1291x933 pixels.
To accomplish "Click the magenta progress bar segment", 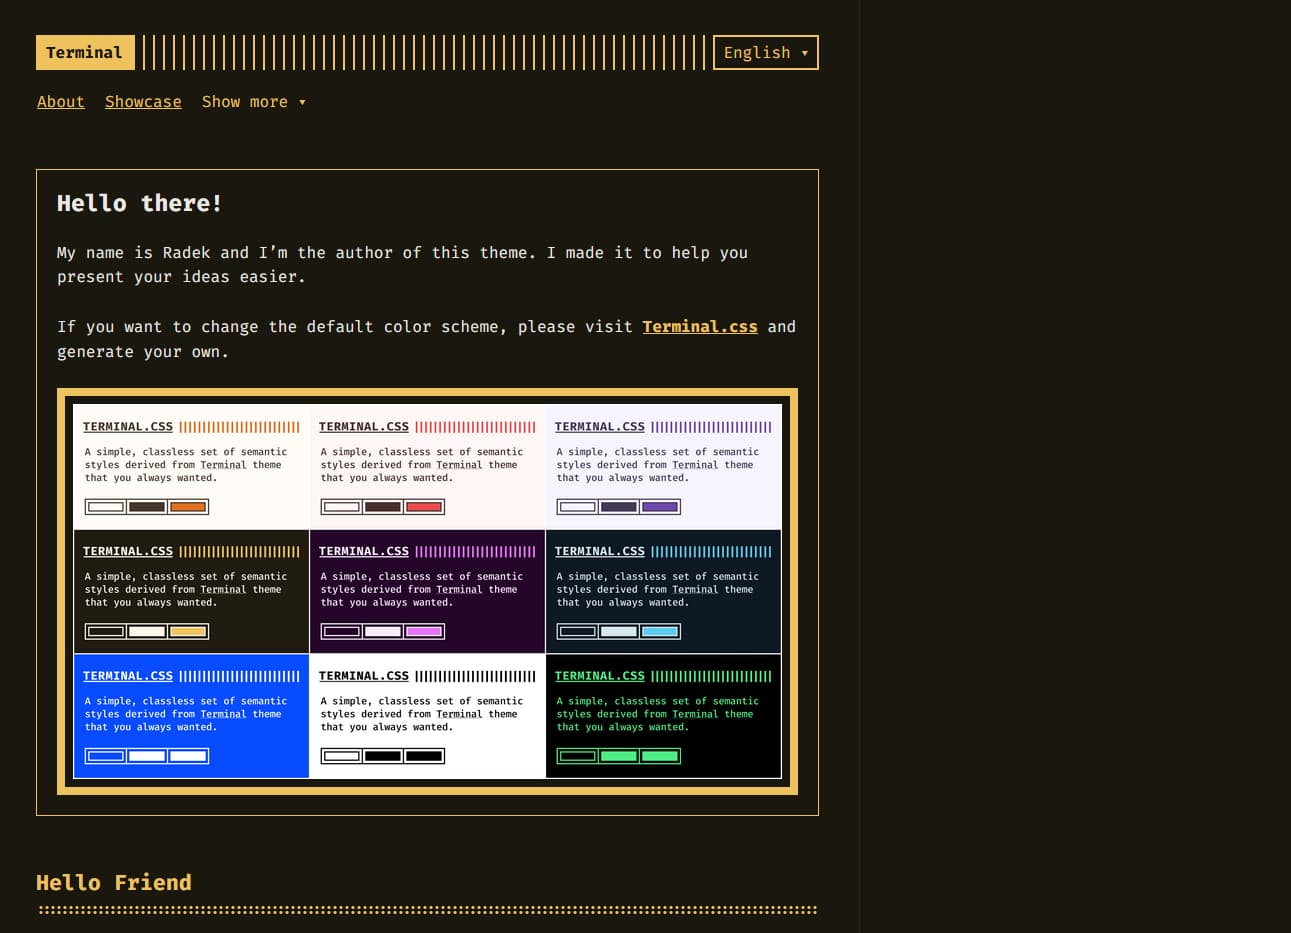I will (425, 631).
